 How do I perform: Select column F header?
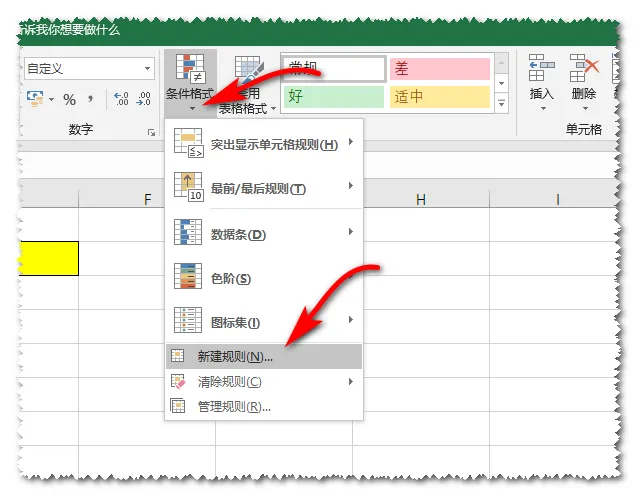[x=147, y=199]
